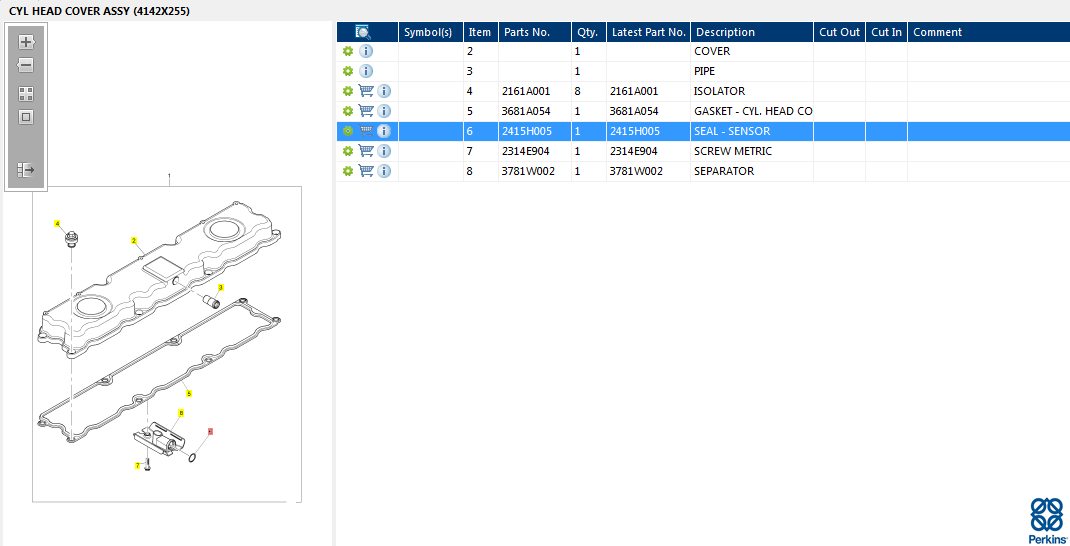The image size is (1070, 546).
Task: Click the Description column header
Action: 752,32
